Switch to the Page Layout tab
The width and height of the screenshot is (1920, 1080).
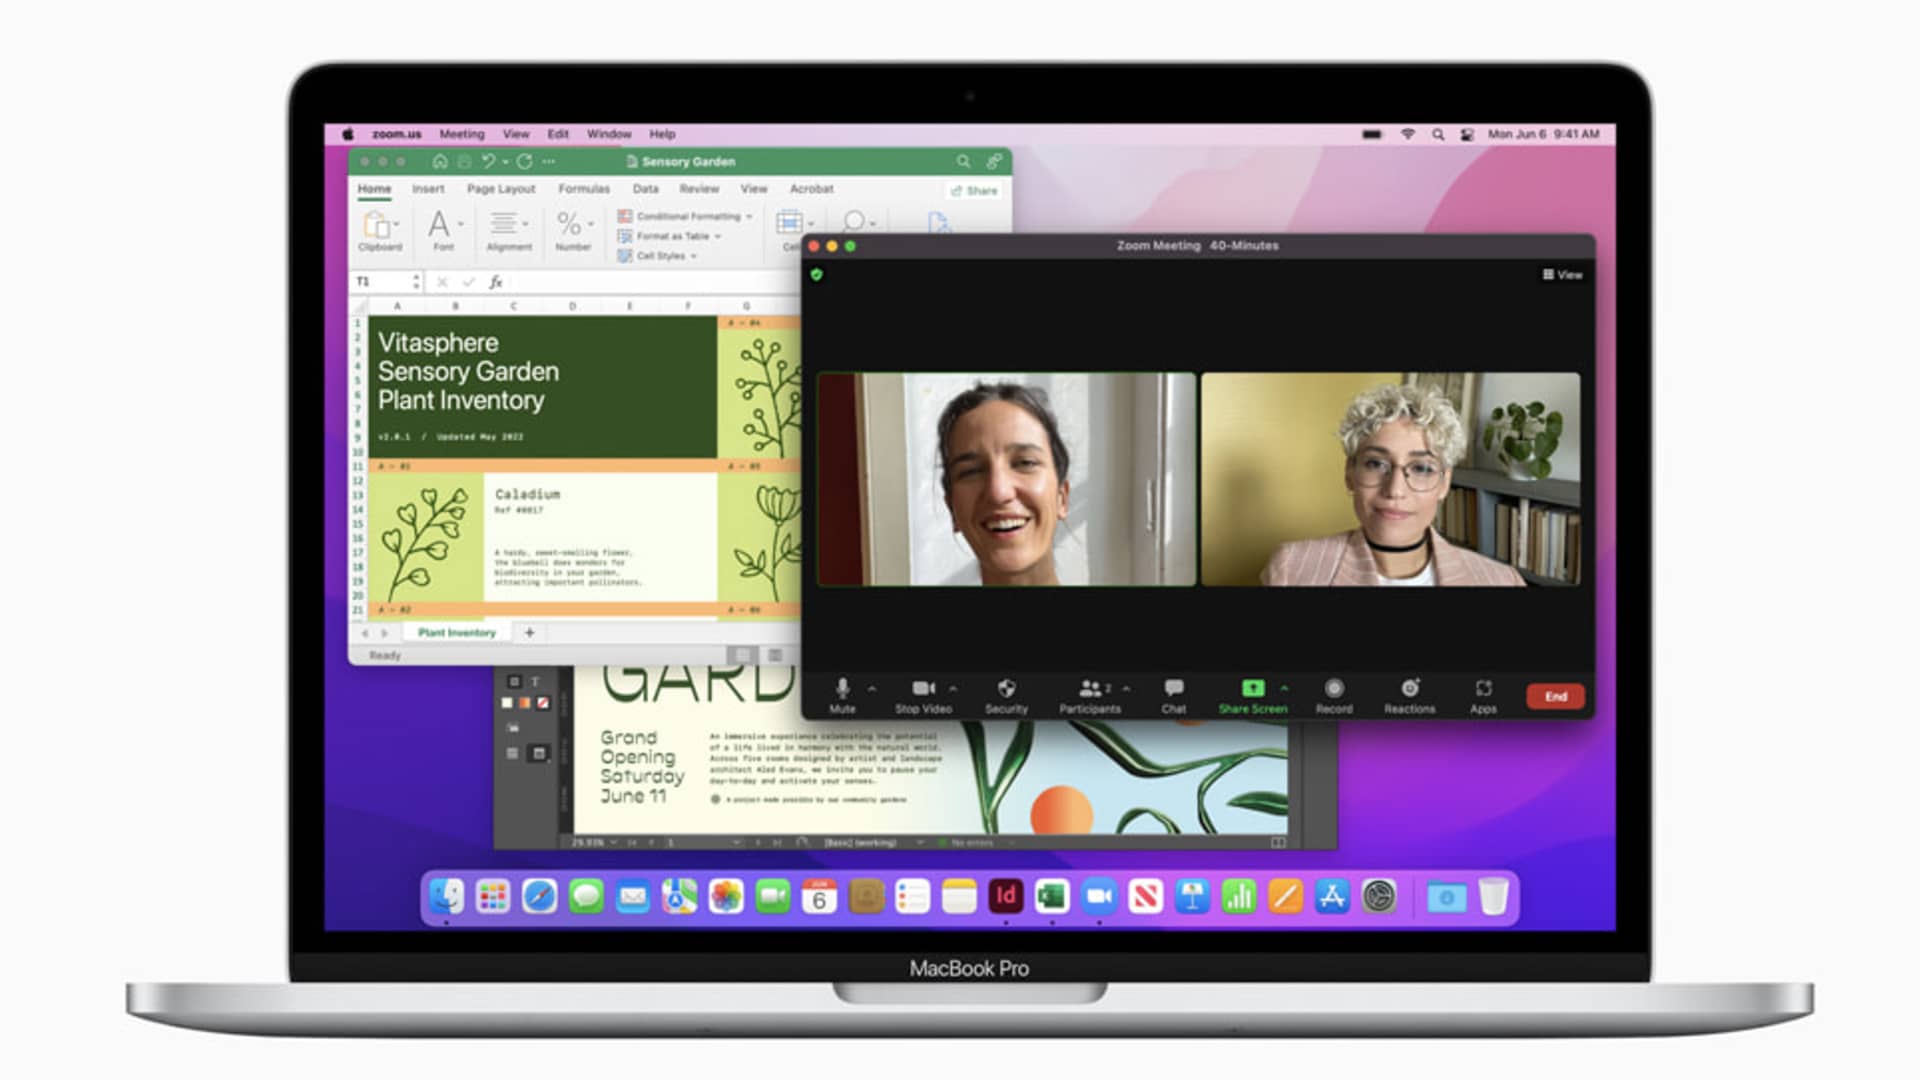[x=501, y=189]
